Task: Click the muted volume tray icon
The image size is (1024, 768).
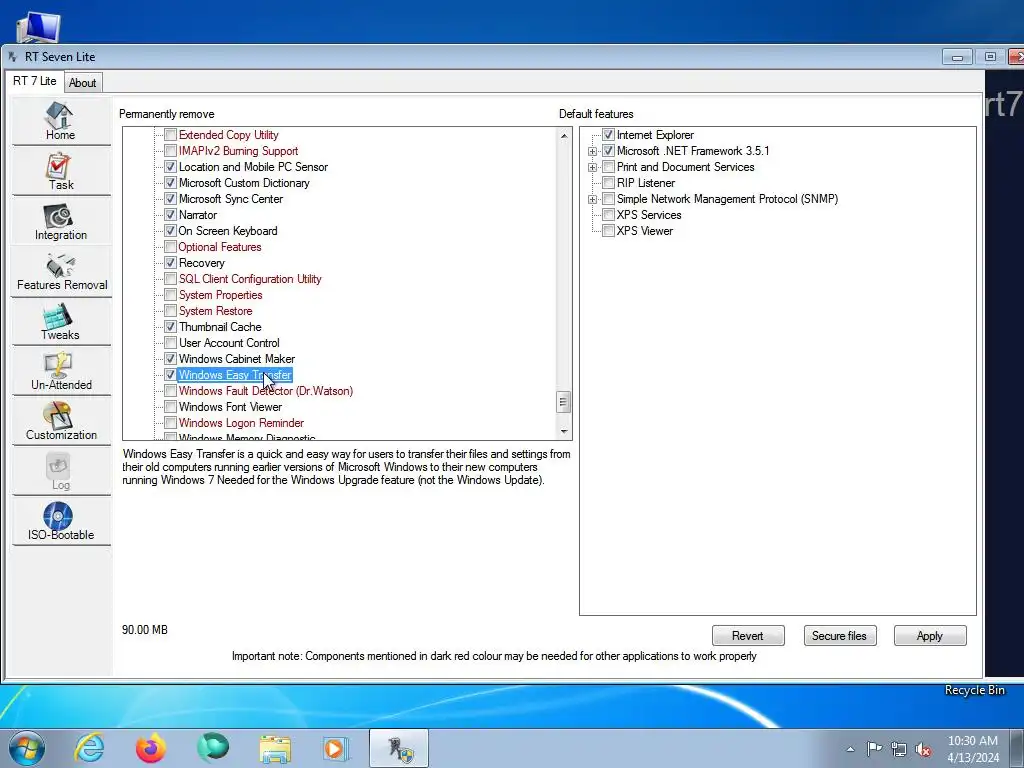Action: click(x=923, y=749)
